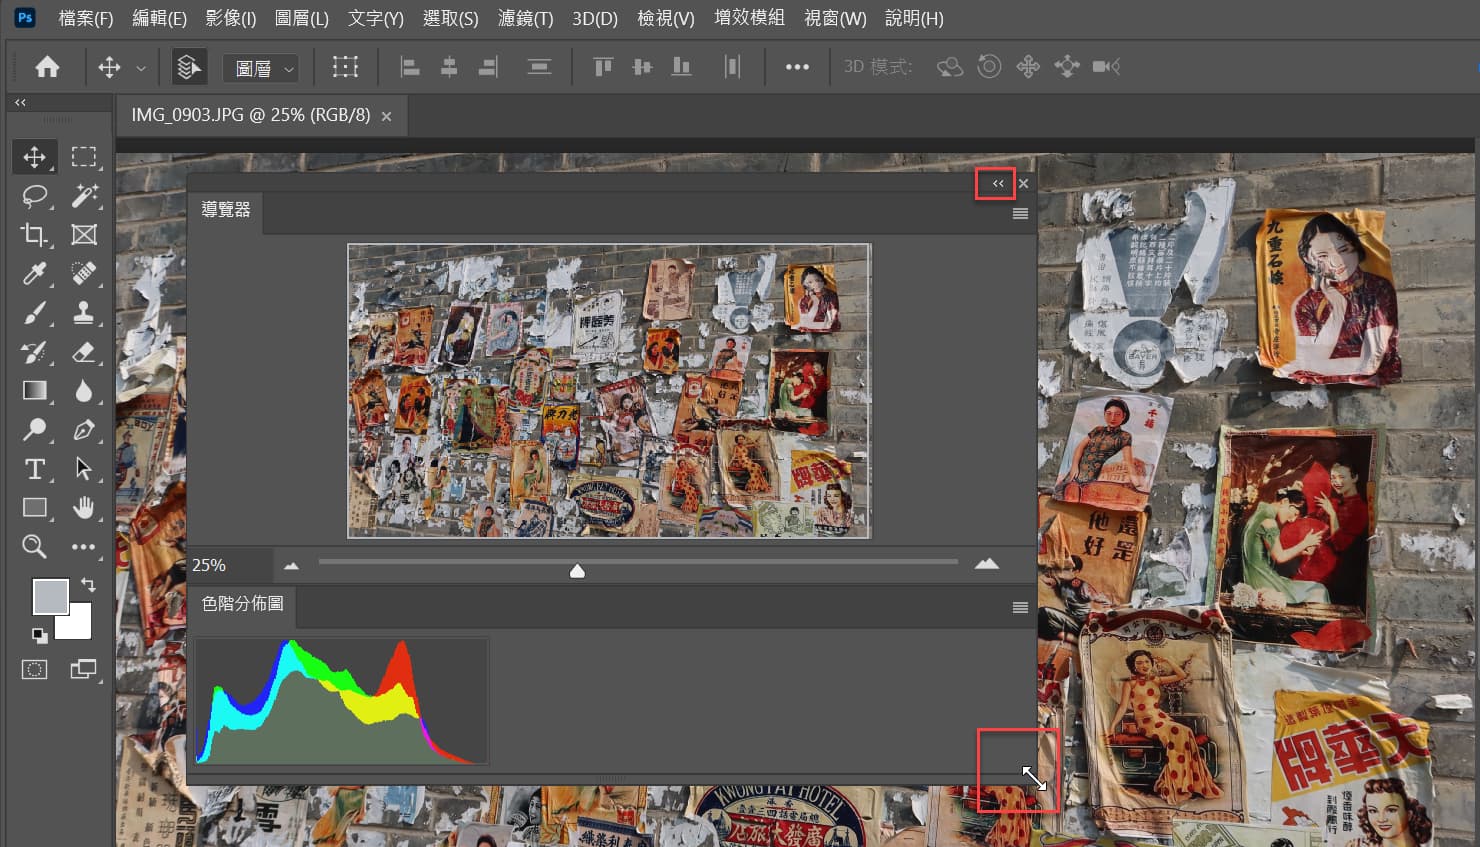Viewport: 1480px width, 847px height.
Task: Select the Rectangle shape tool
Action: point(34,507)
